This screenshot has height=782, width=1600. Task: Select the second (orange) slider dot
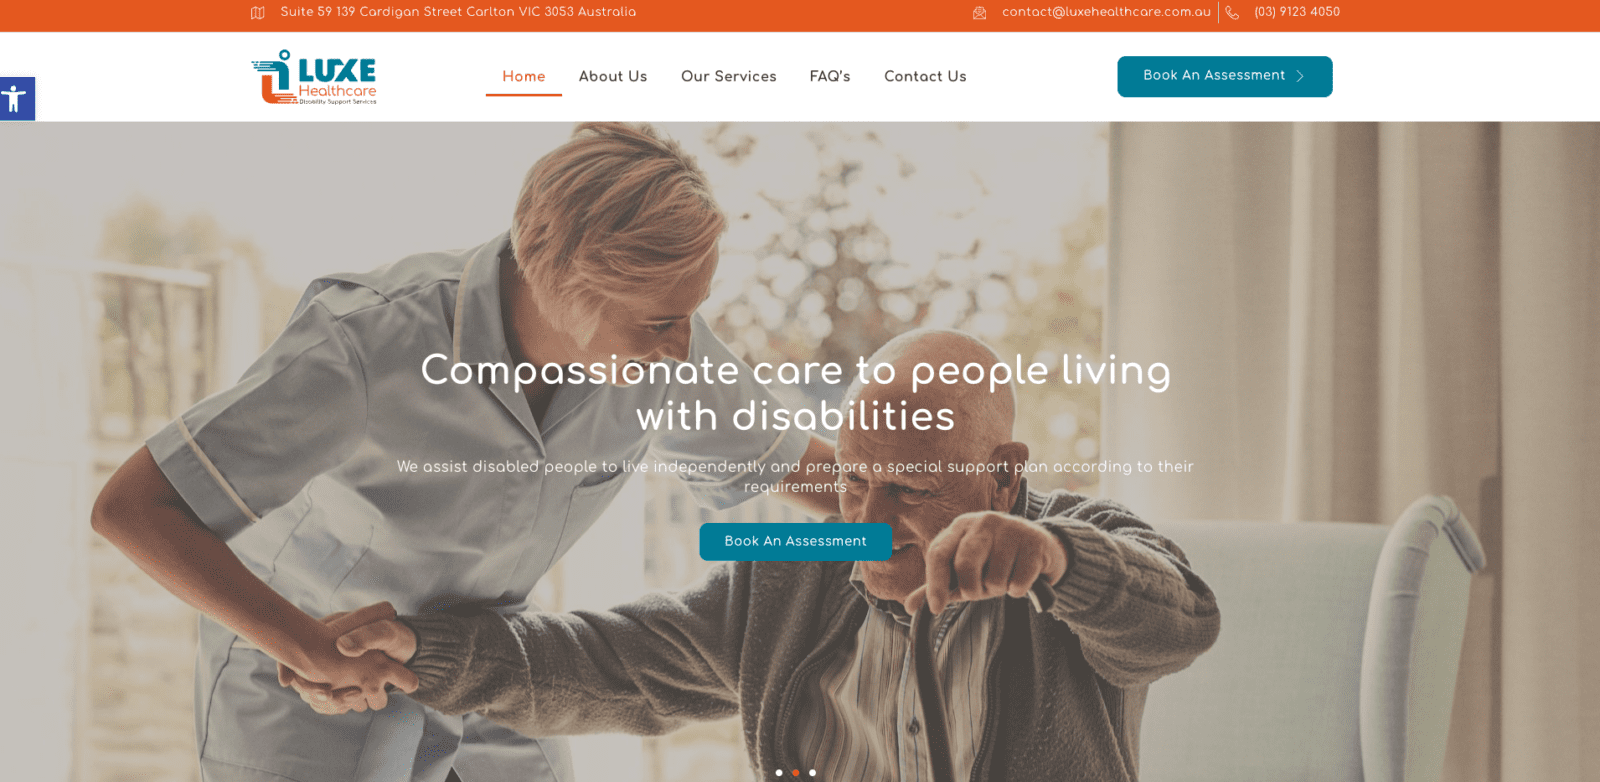tap(796, 772)
